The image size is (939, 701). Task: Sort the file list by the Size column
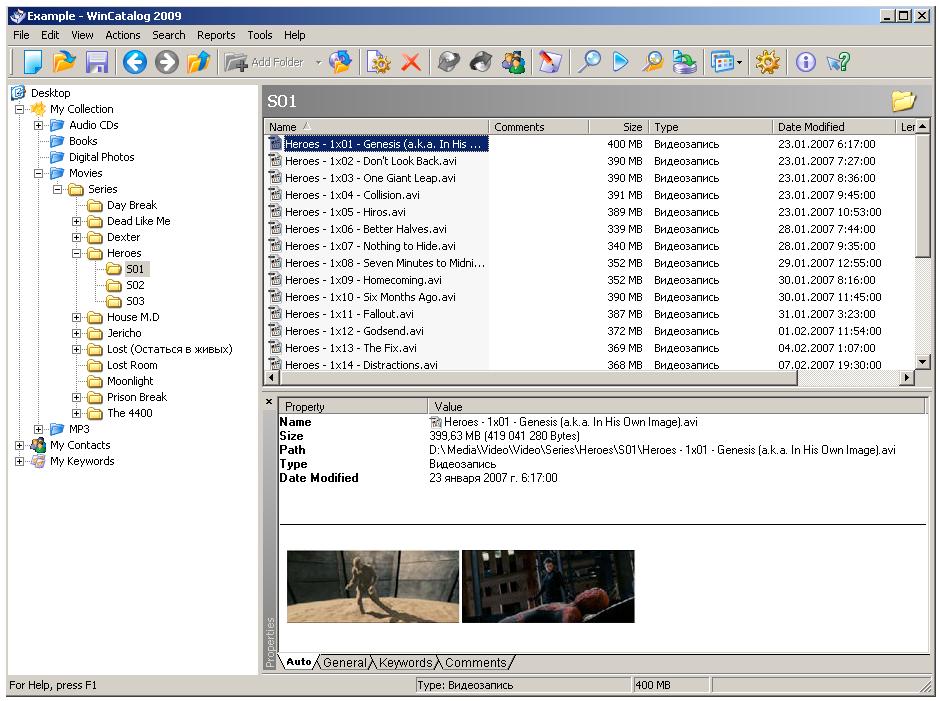click(x=619, y=127)
